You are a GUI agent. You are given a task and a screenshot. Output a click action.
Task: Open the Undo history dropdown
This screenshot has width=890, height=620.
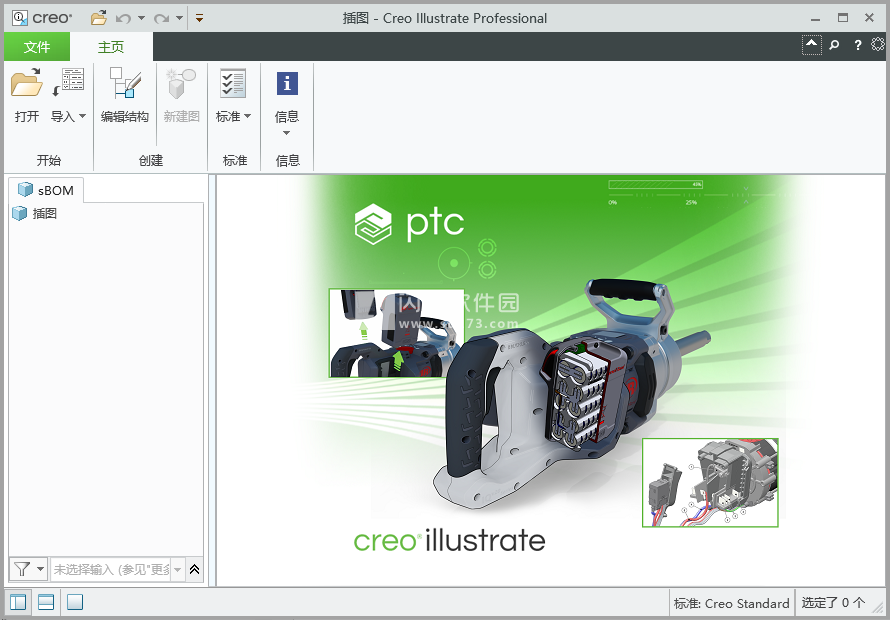click(141, 18)
